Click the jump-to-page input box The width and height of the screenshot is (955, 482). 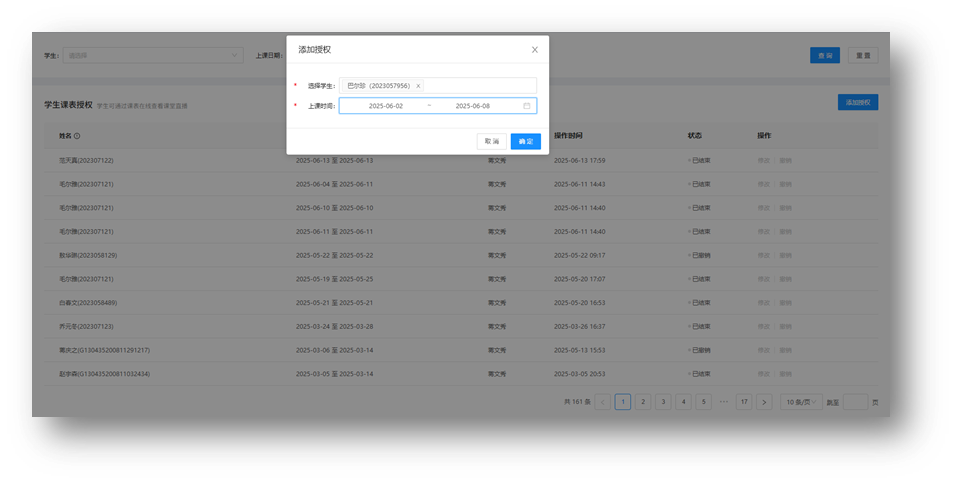855,402
